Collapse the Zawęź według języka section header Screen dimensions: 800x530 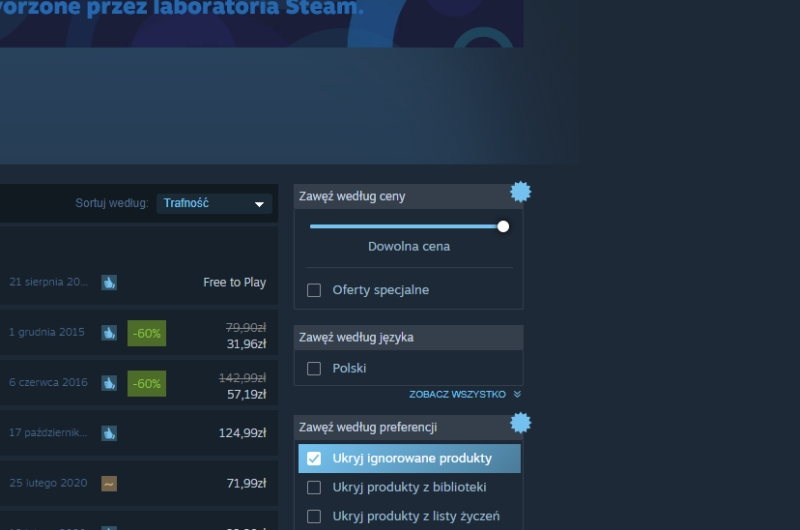coord(408,337)
